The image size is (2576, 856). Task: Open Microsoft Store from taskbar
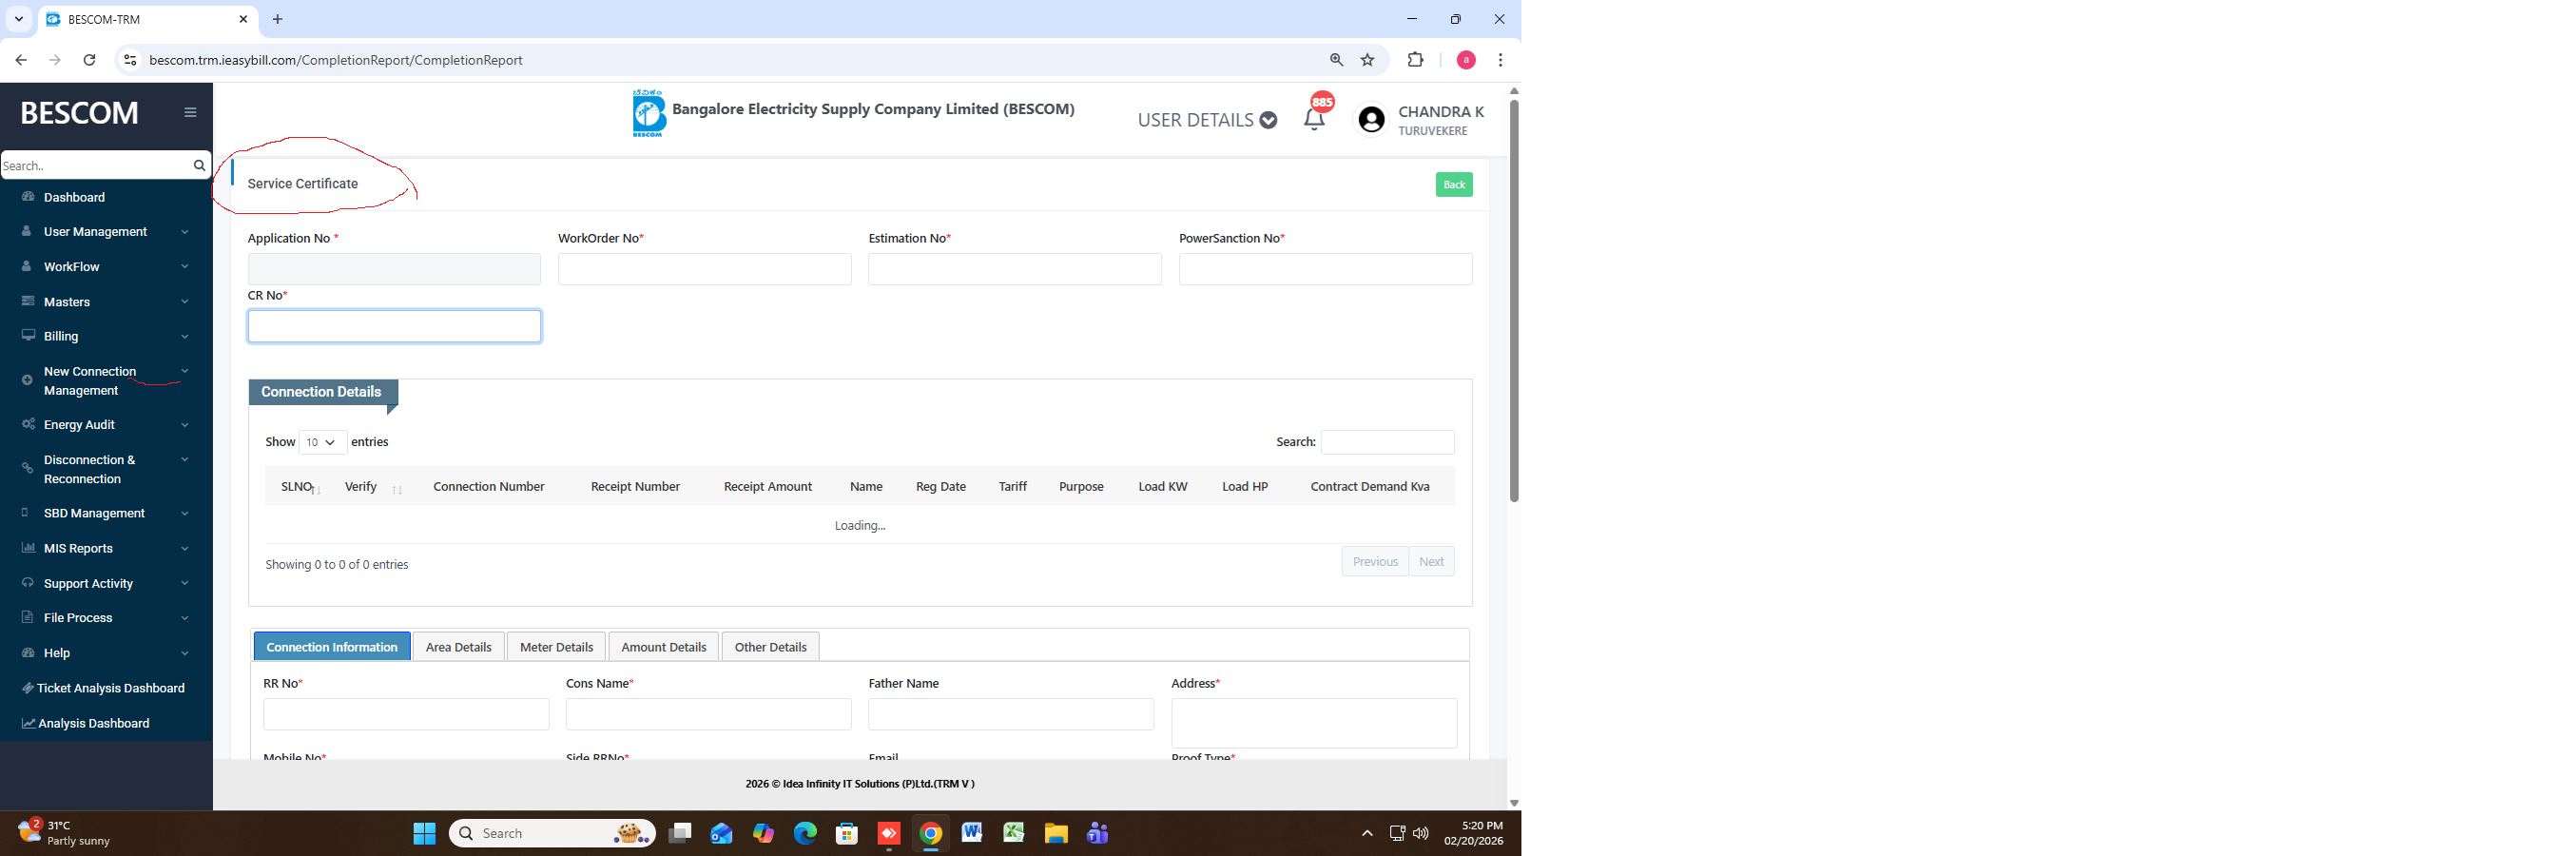pos(847,833)
